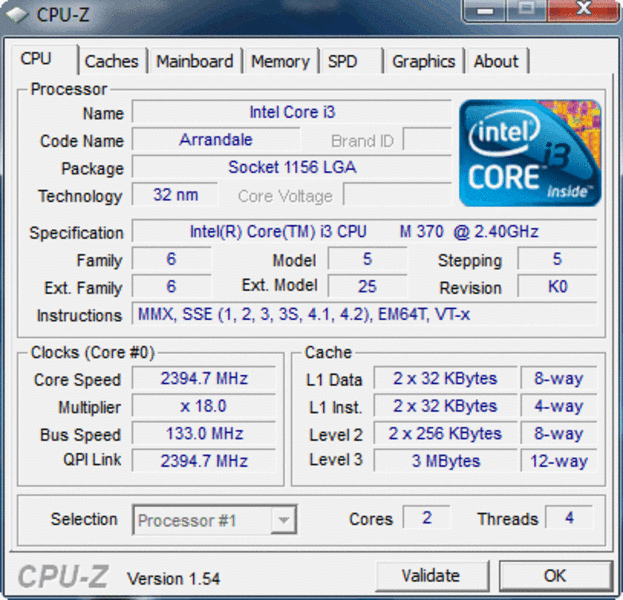623x600 pixels.
Task: Click the Code Name value Arrandale
Action: point(216,140)
